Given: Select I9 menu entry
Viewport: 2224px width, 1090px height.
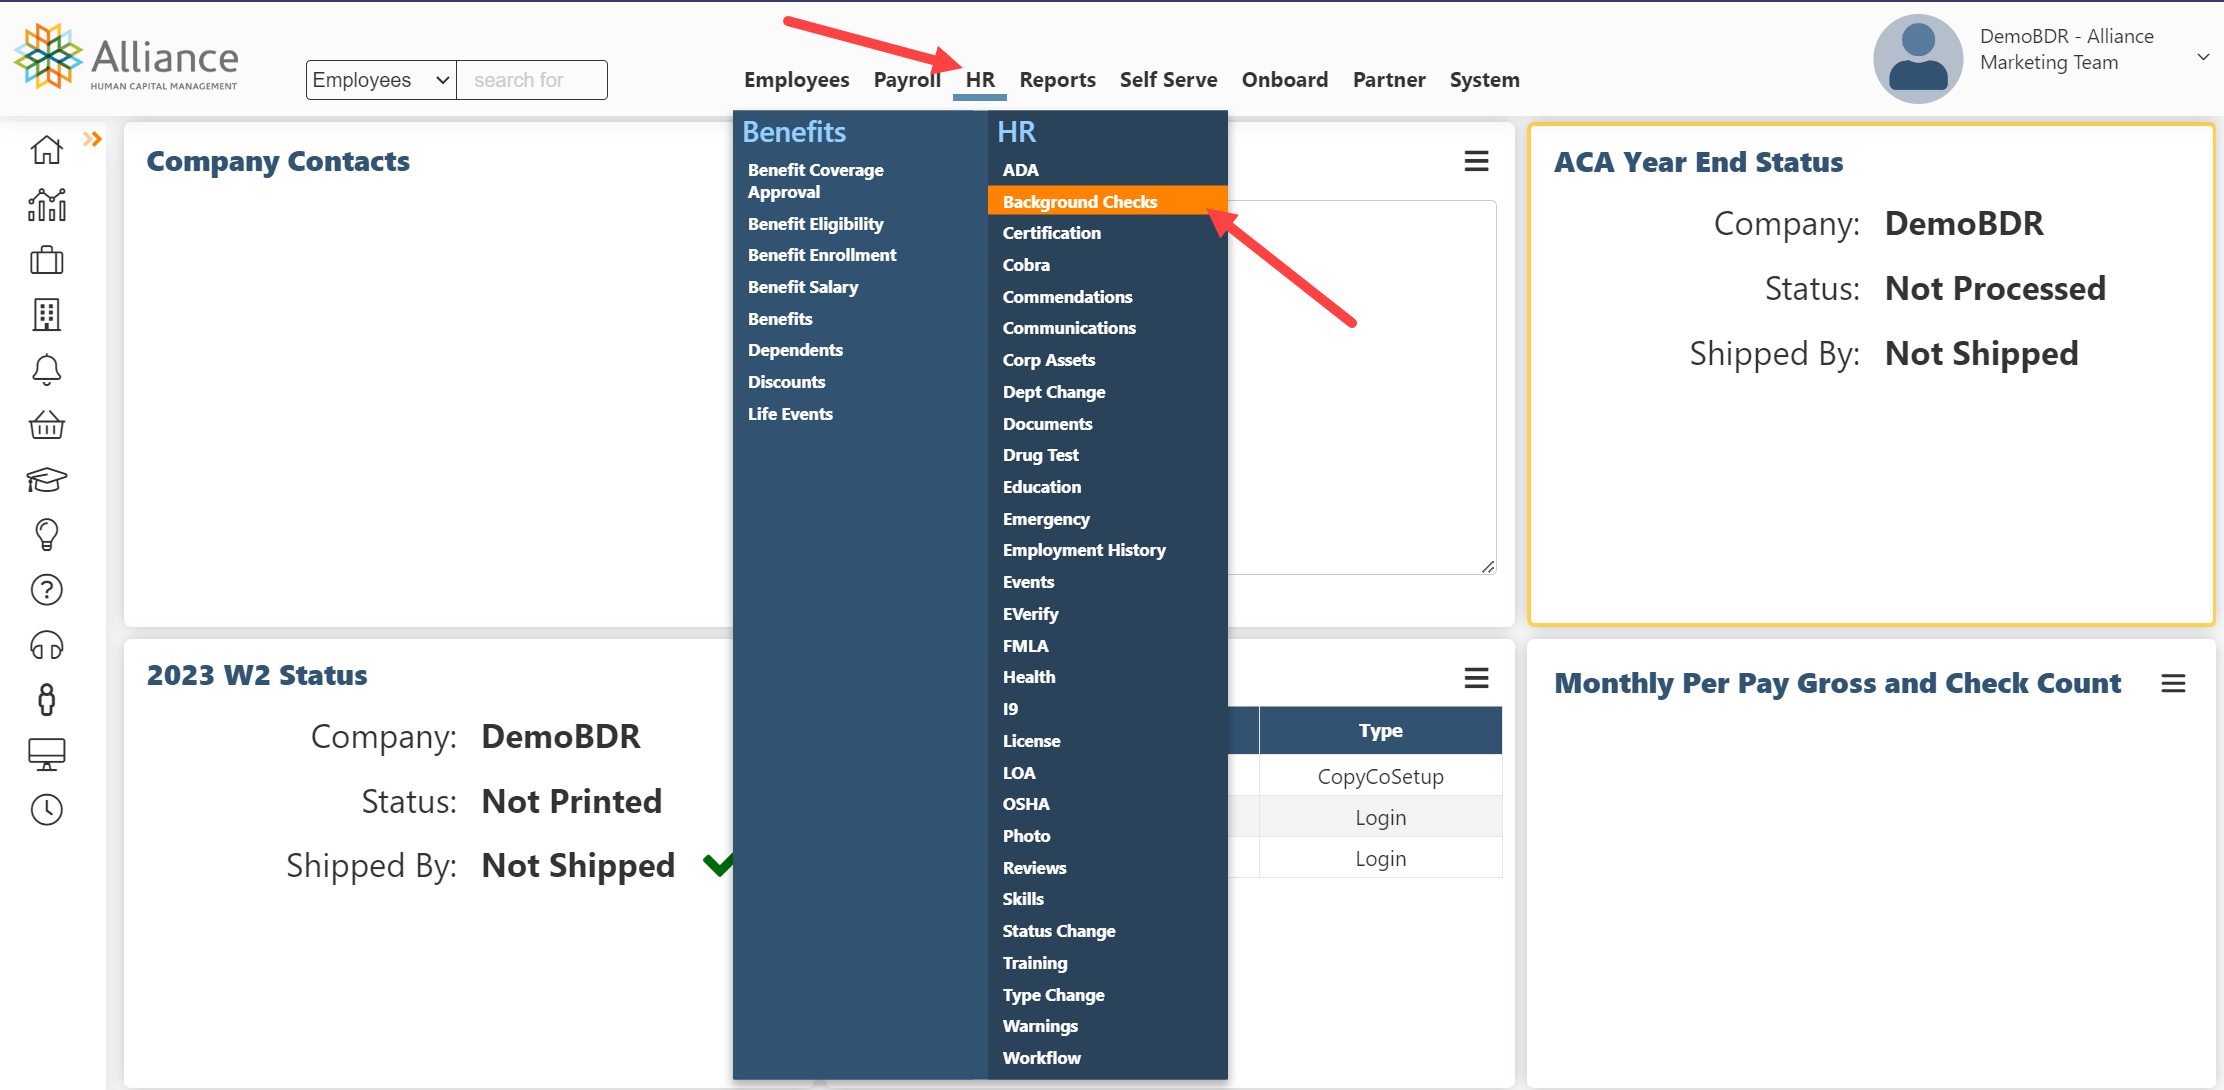Looking at the screenshot, I should click(1010, 709).
